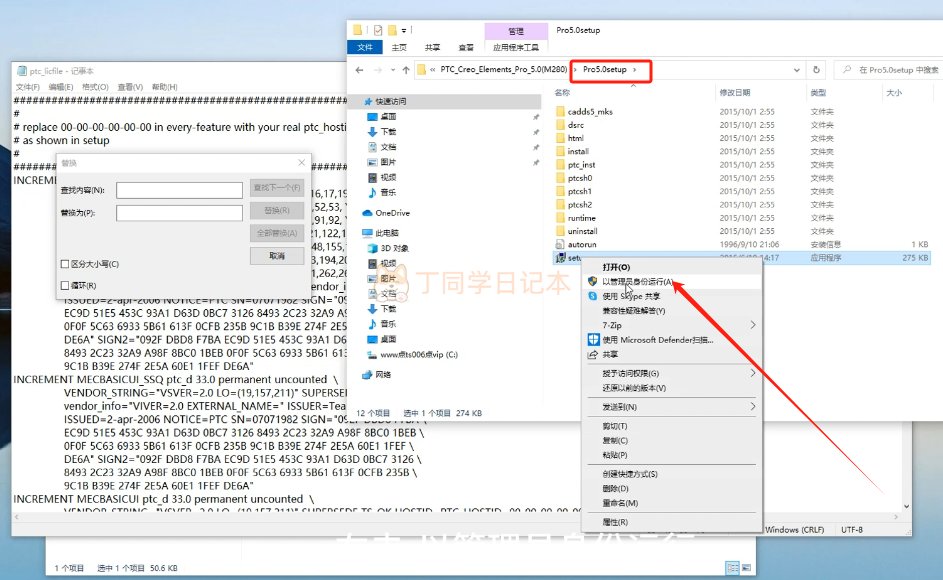943x580 pixels.
Task: Select 此电脑 in navigation pane
Action: click(381, 233)
